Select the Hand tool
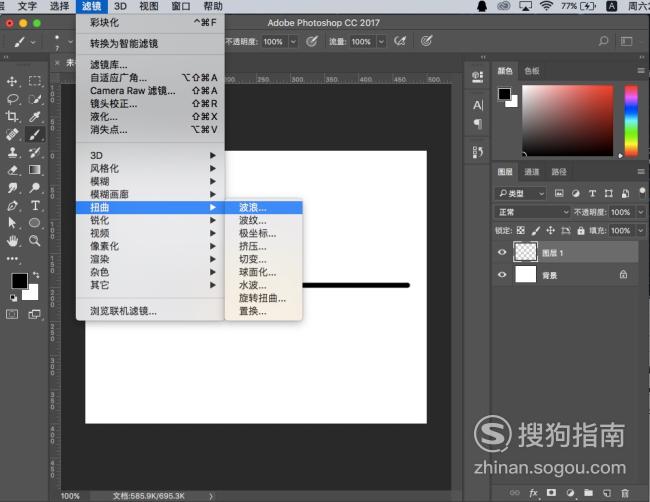This screenshot has width=650, height=502. coord(12,241)
